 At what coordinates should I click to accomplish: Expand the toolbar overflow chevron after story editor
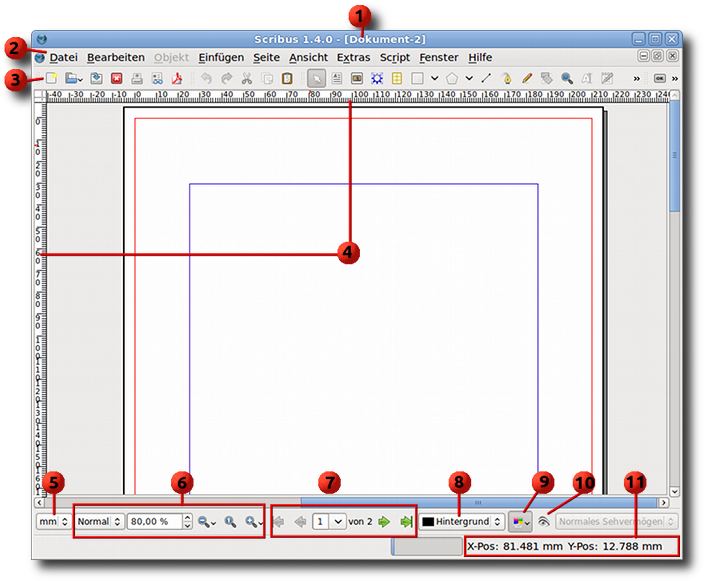(637, 79)
